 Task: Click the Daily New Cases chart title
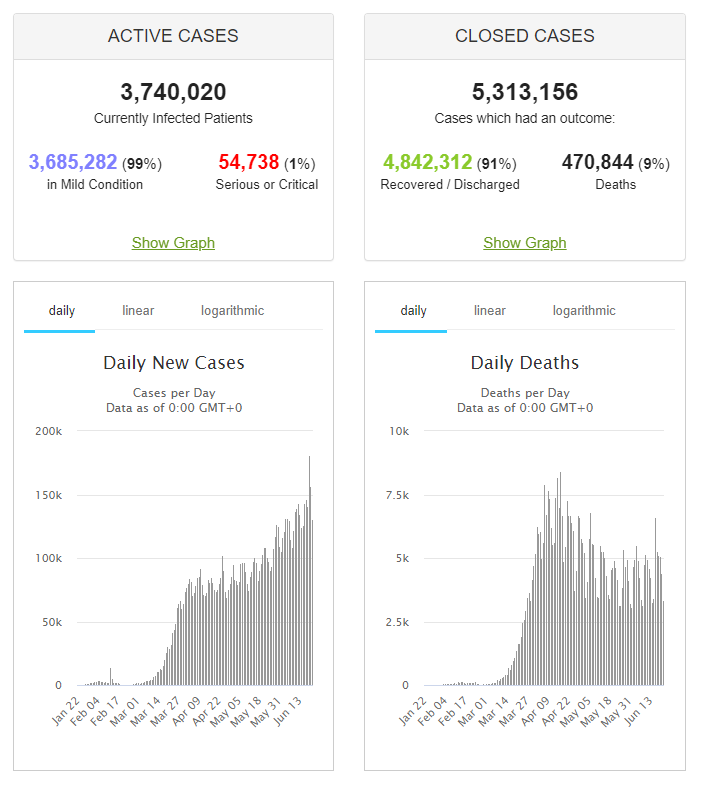173,362
